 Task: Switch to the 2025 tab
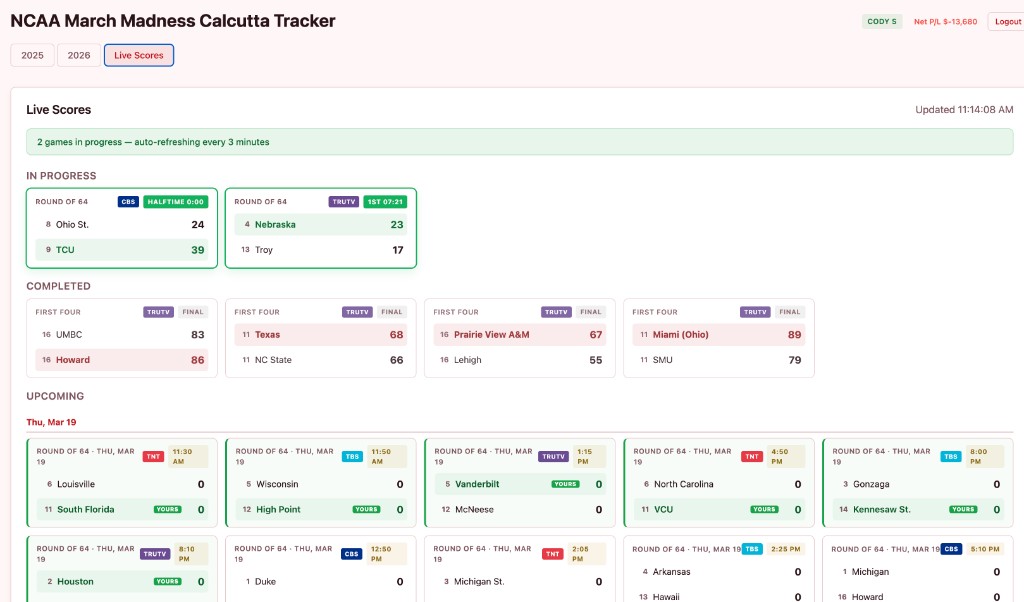click(32, 55)
